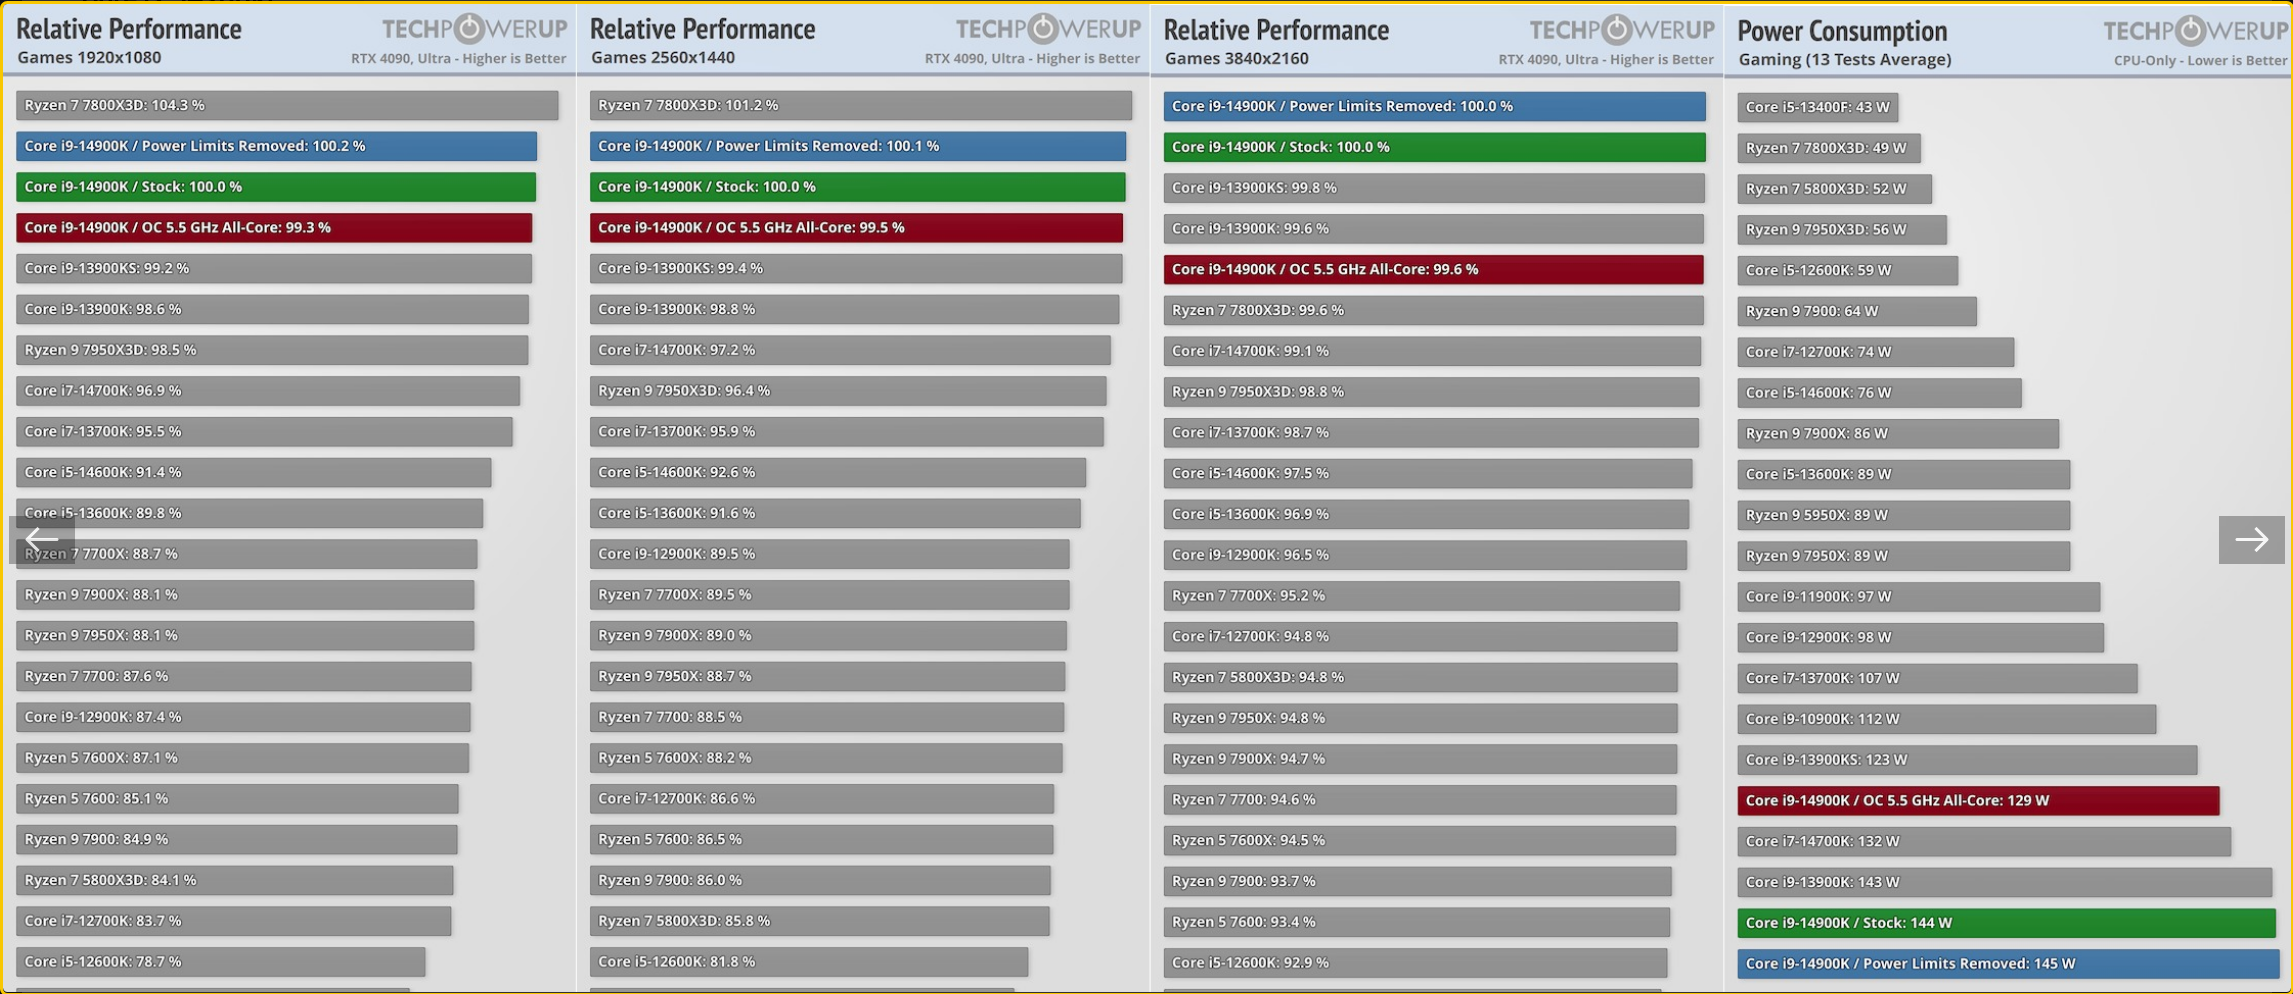Click 'Ryzen 7 7700X: 95.2 %' bar
The height and width of the screenshot is (994, 2293).
coord(1422,596)
